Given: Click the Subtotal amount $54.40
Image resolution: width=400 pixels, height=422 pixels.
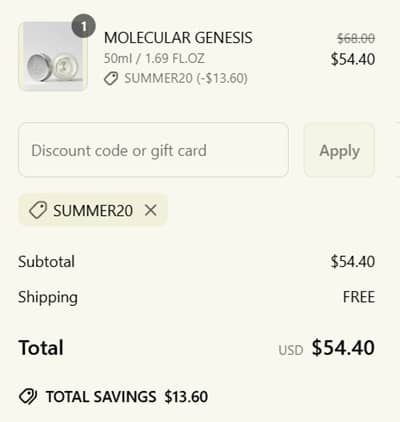Looking at the screenshot, I should (353, 262).
